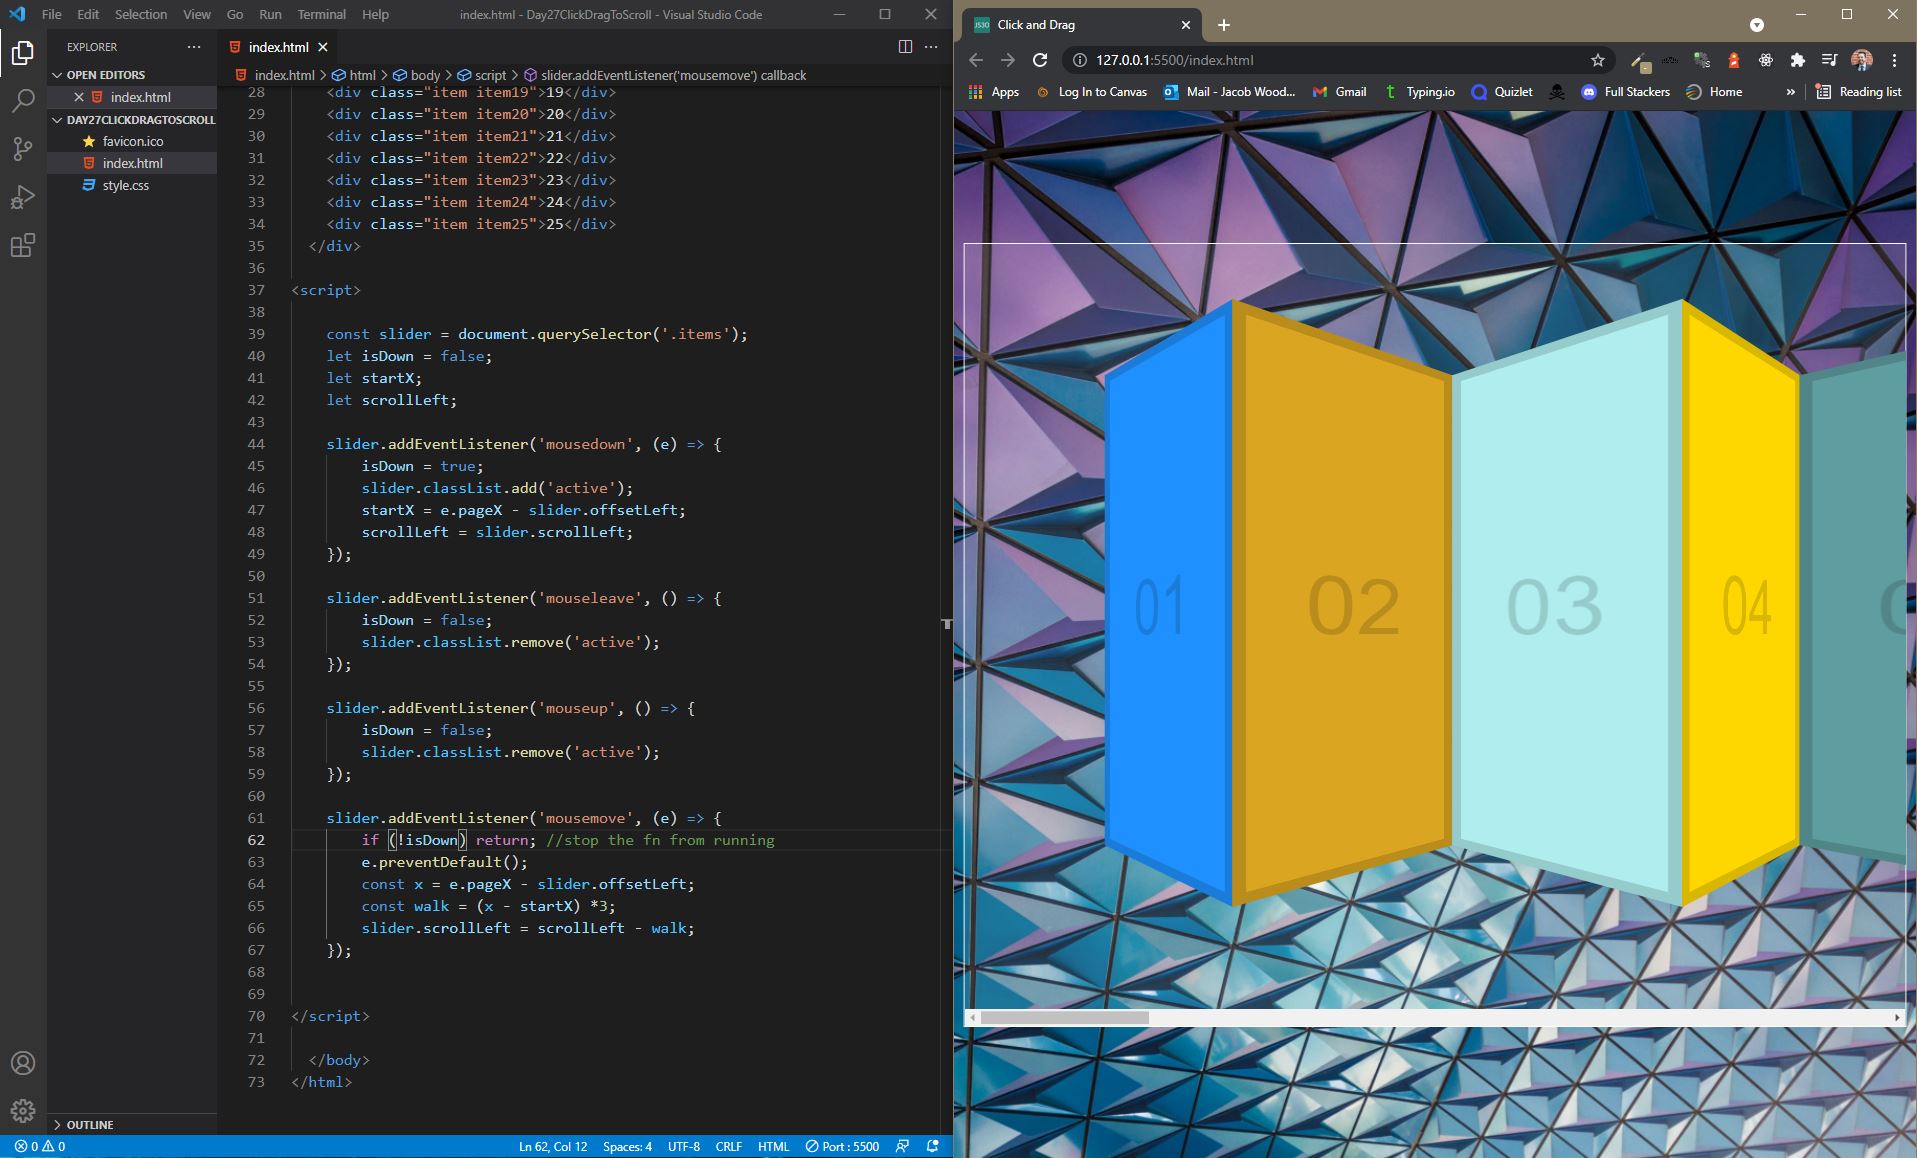Click Ln 62, Col 12 in status bar

[x=553, y=1146]
